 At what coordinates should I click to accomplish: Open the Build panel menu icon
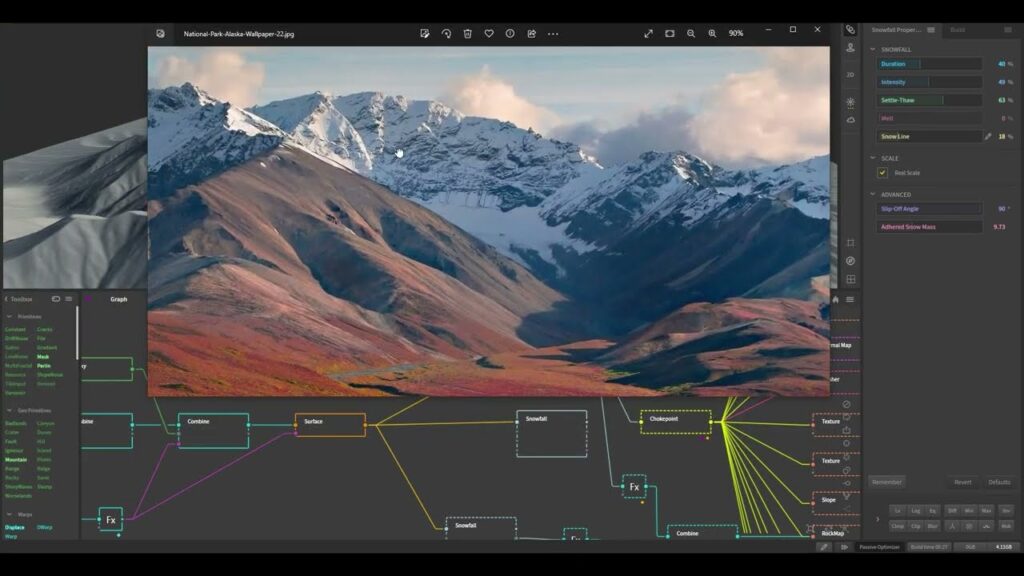pos(1008,29)
